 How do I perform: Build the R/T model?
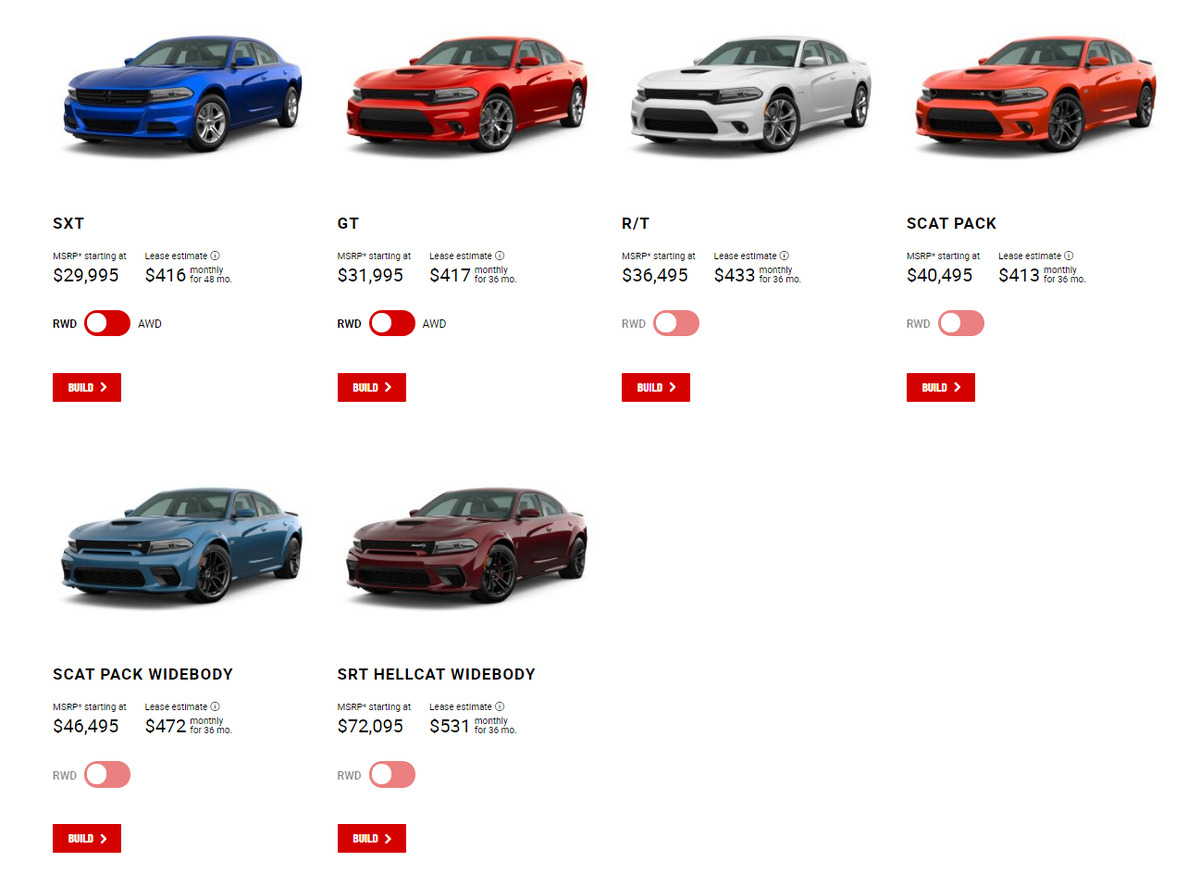656,388
